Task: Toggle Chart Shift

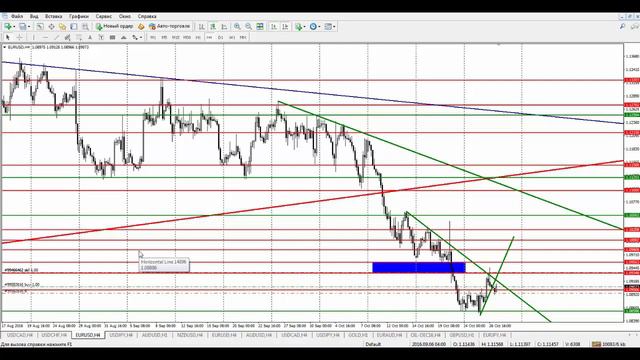Action: (x=285, y=27)
